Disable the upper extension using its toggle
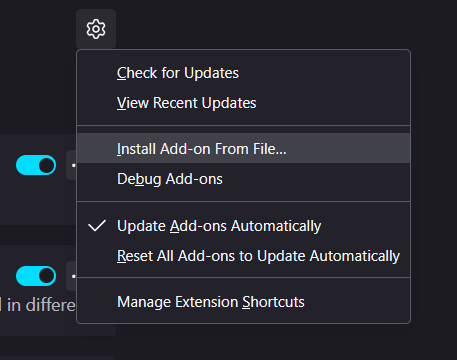Image resolution: width=457 pixels, height=360 pixels. click(x=36, y=165)
